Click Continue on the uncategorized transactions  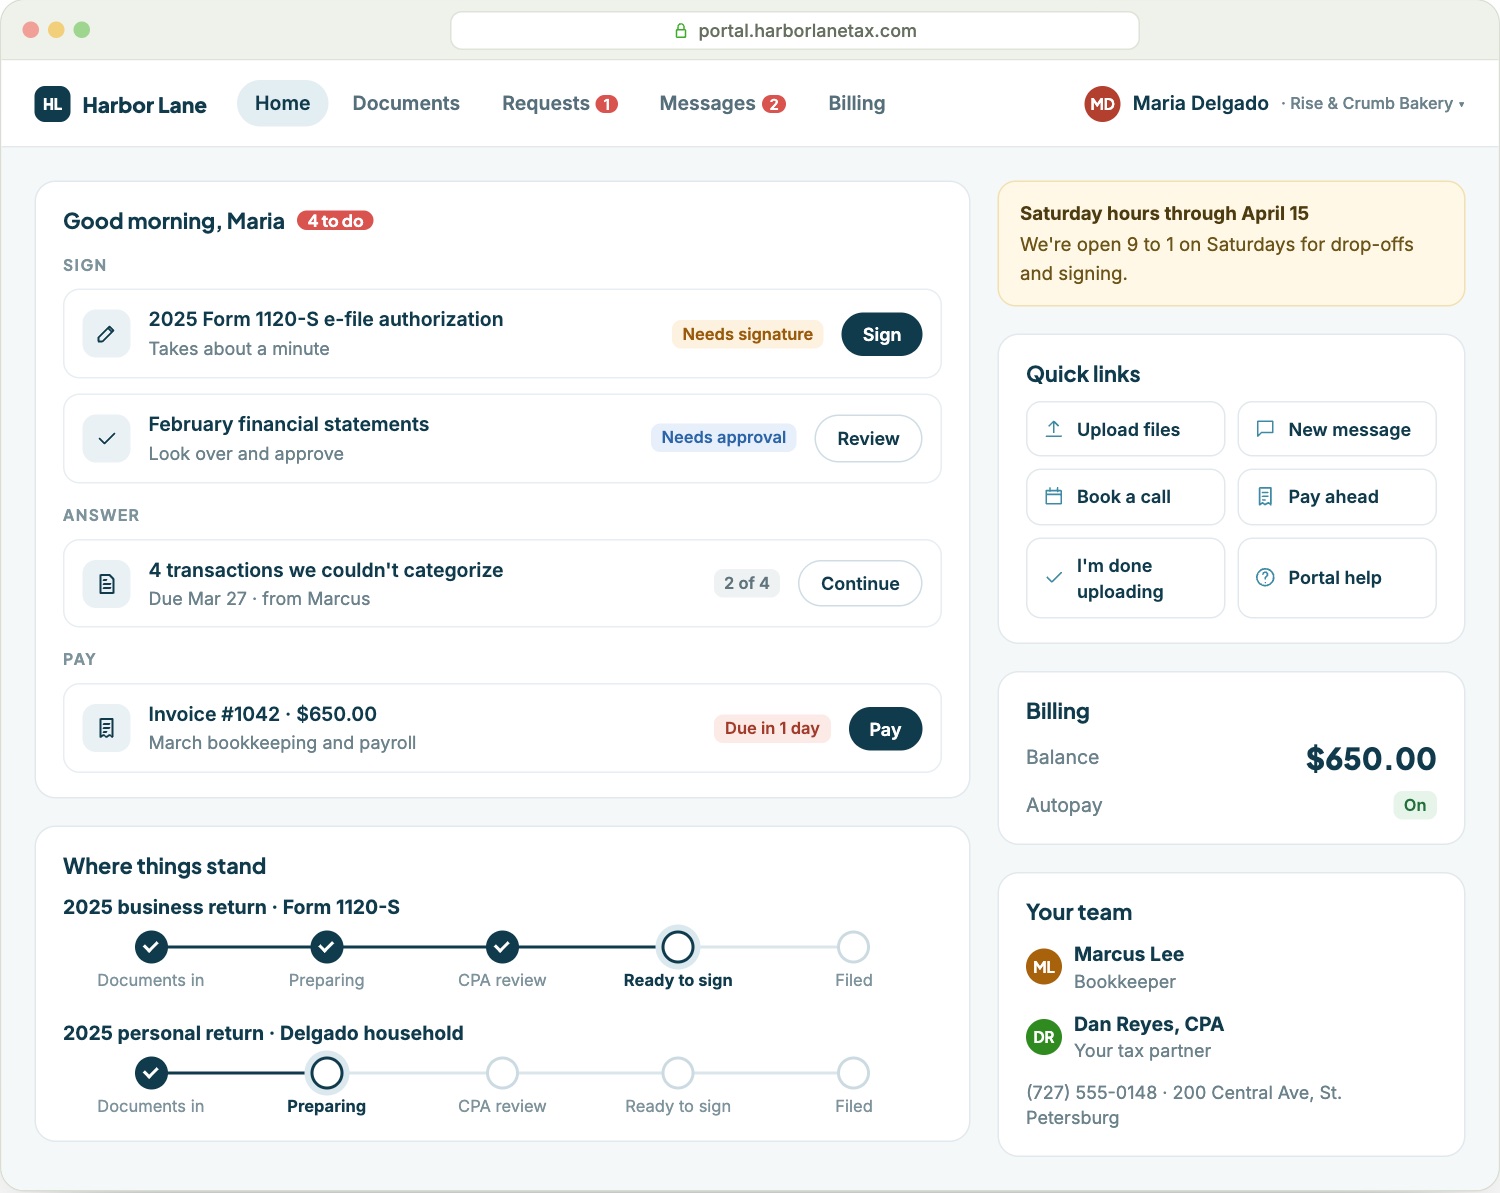(860, 583)
